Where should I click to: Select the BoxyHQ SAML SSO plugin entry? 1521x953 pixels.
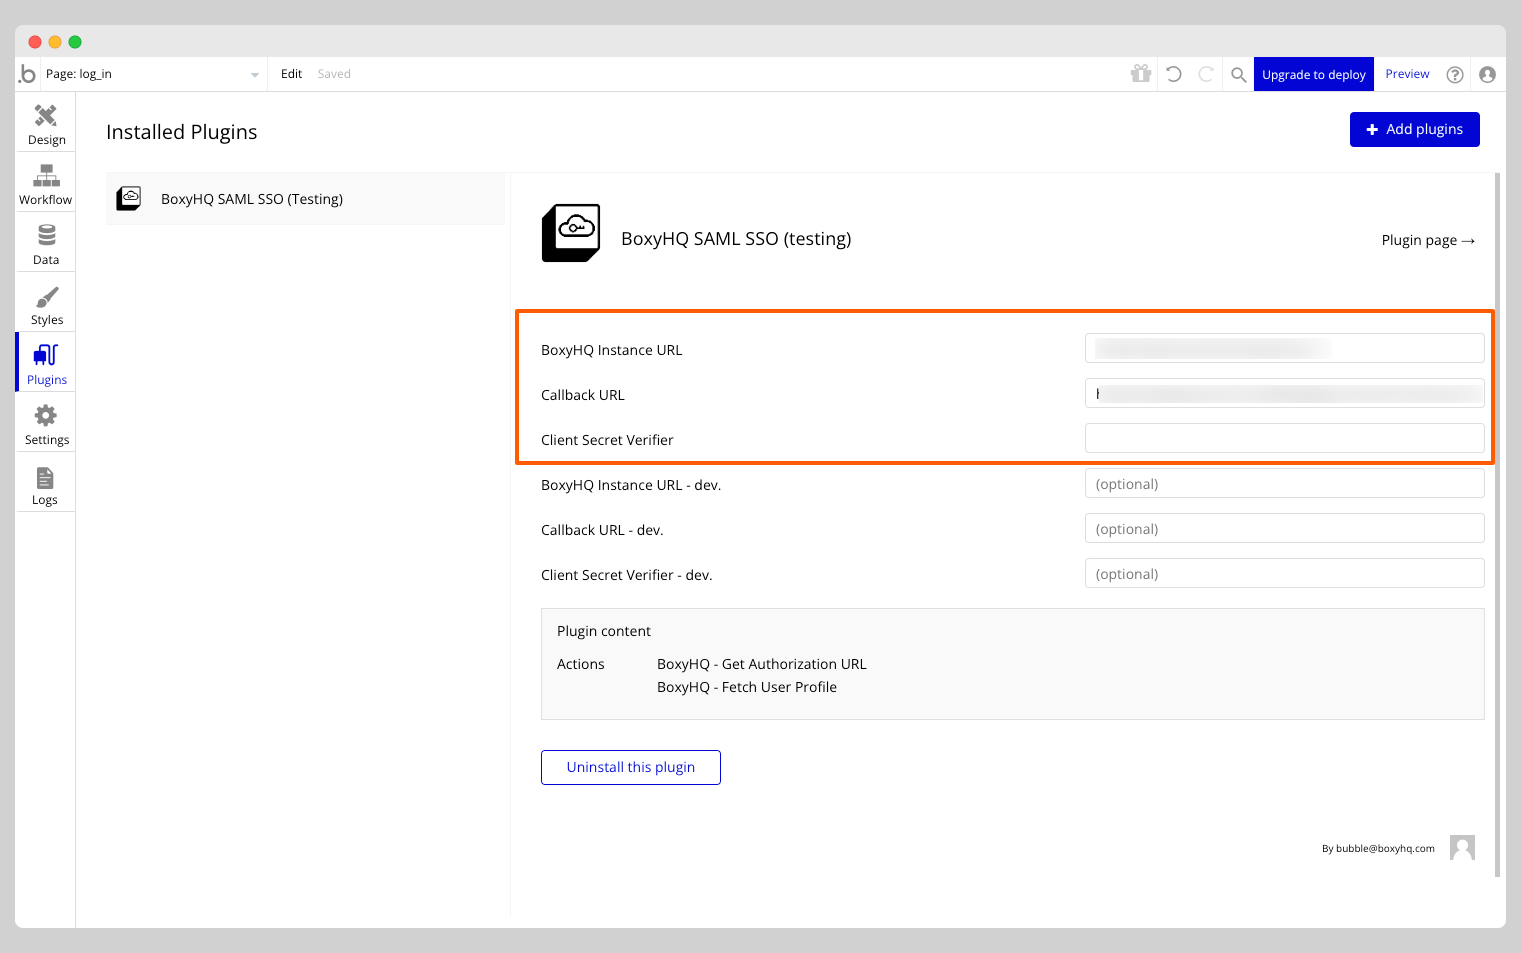pyautogui.click(x=251, y=198)
